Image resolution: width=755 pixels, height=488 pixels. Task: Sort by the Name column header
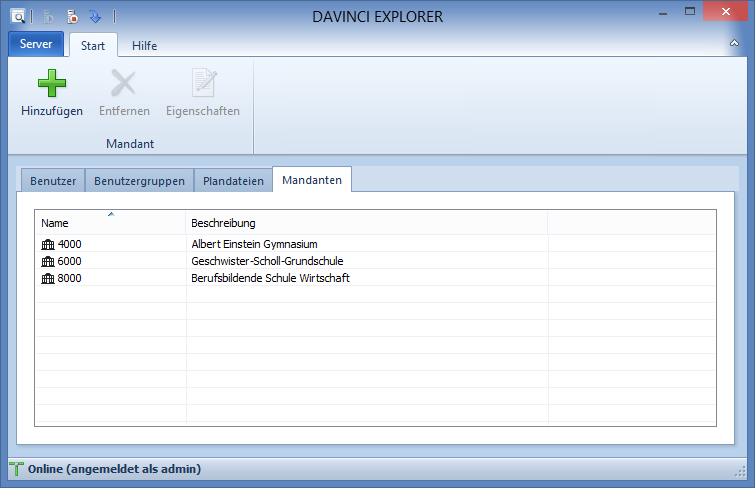(x=110, y=222)
